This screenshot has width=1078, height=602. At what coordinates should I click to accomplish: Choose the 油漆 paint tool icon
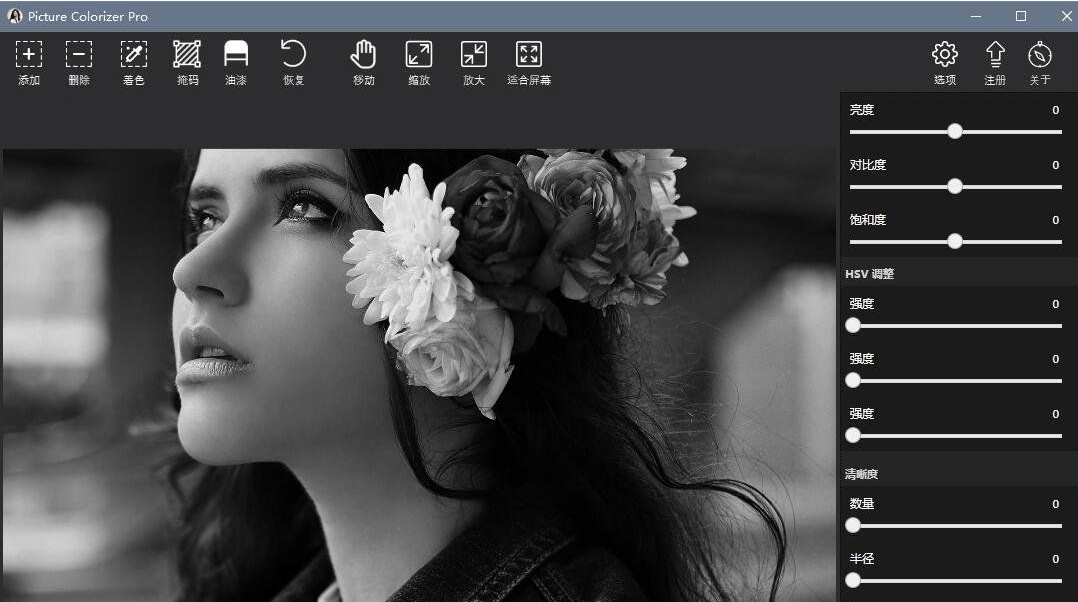(x=236, y=54)
